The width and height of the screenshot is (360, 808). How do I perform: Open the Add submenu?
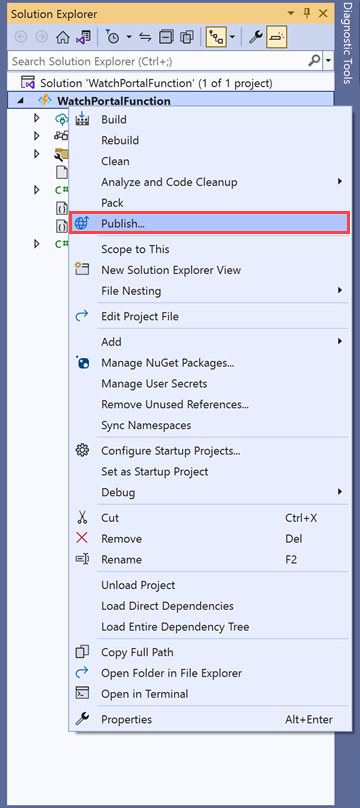click(210, 342)
